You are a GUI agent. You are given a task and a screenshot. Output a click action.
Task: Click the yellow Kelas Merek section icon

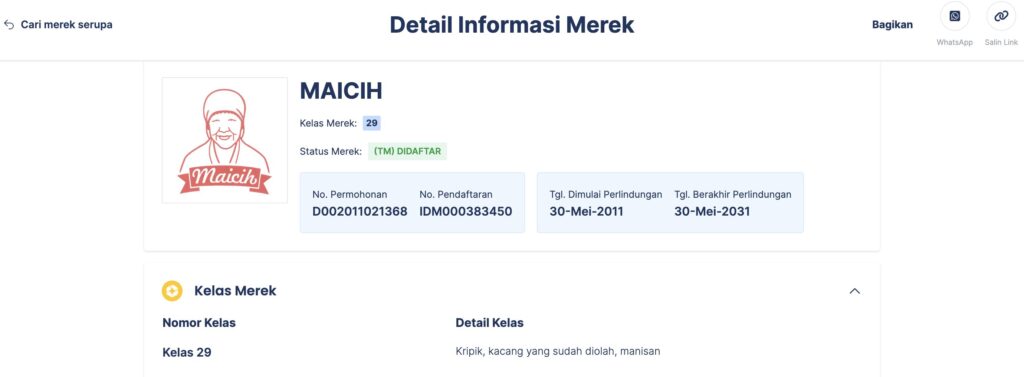tap(172, 291)
